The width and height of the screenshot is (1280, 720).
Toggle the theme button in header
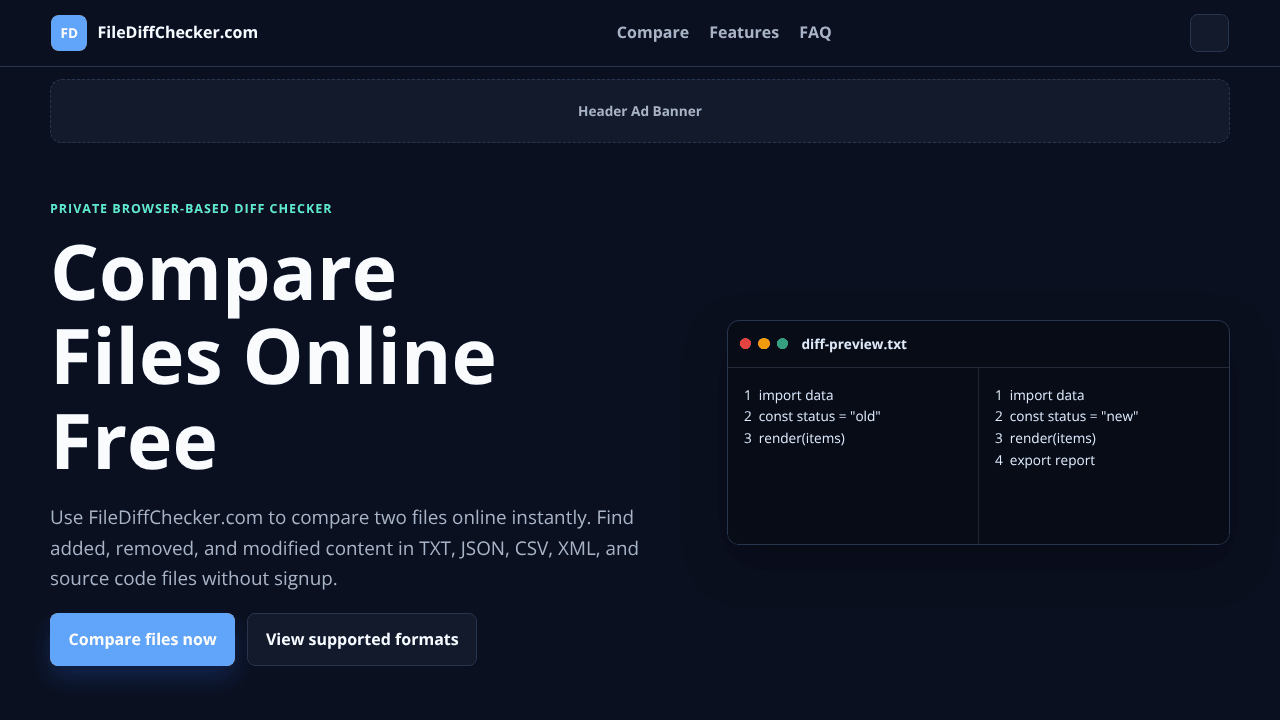[x=1209, y=33]
